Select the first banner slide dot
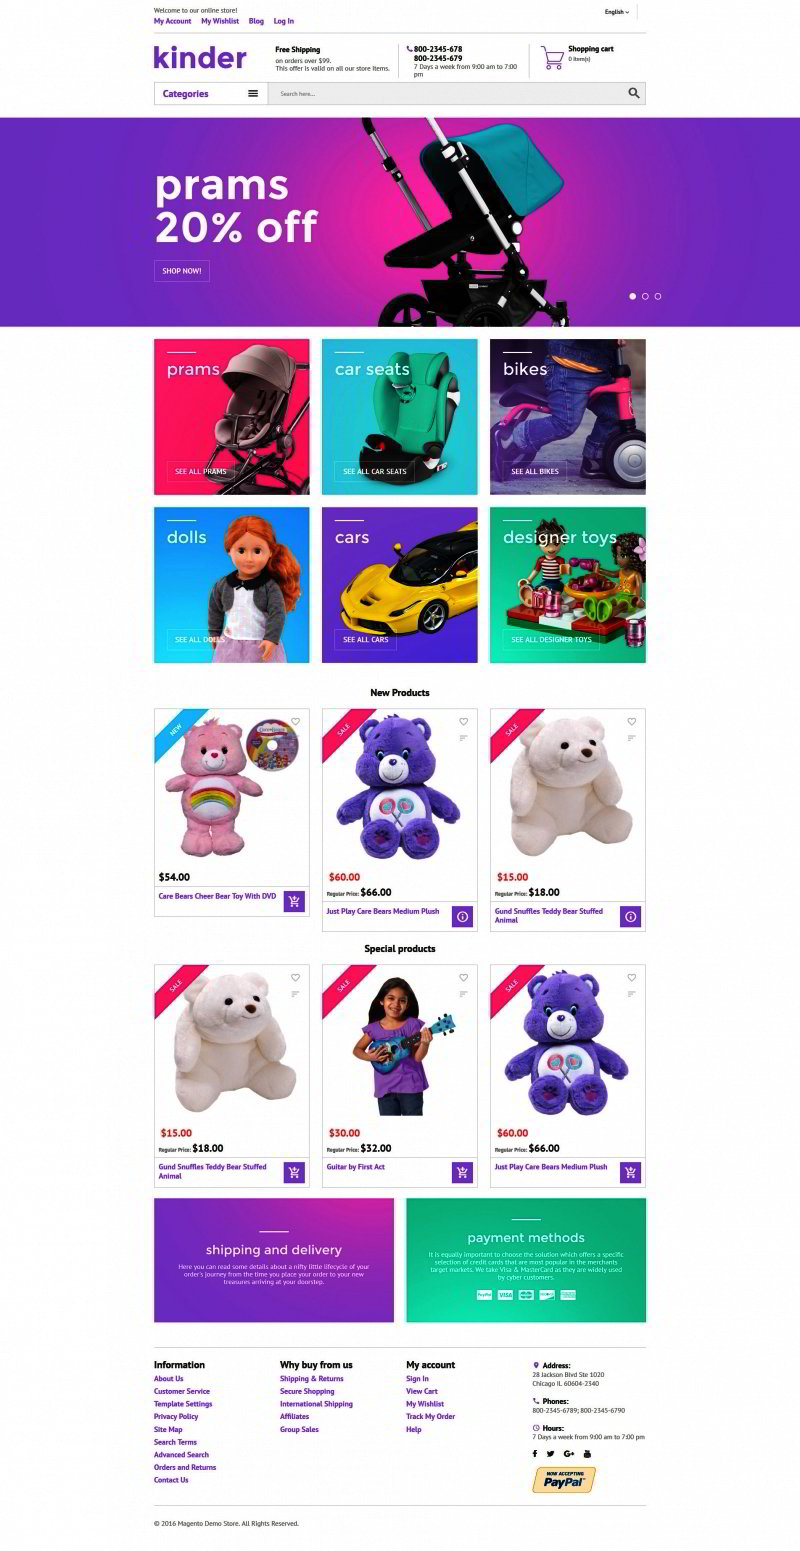Image resolution: width=800 pixels, height=1551 pixels. point(632,296)
